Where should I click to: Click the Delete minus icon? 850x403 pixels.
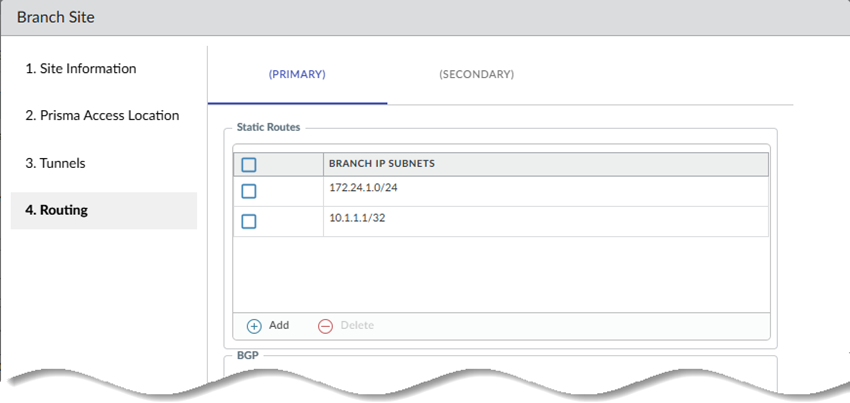[x=325, y=326]
